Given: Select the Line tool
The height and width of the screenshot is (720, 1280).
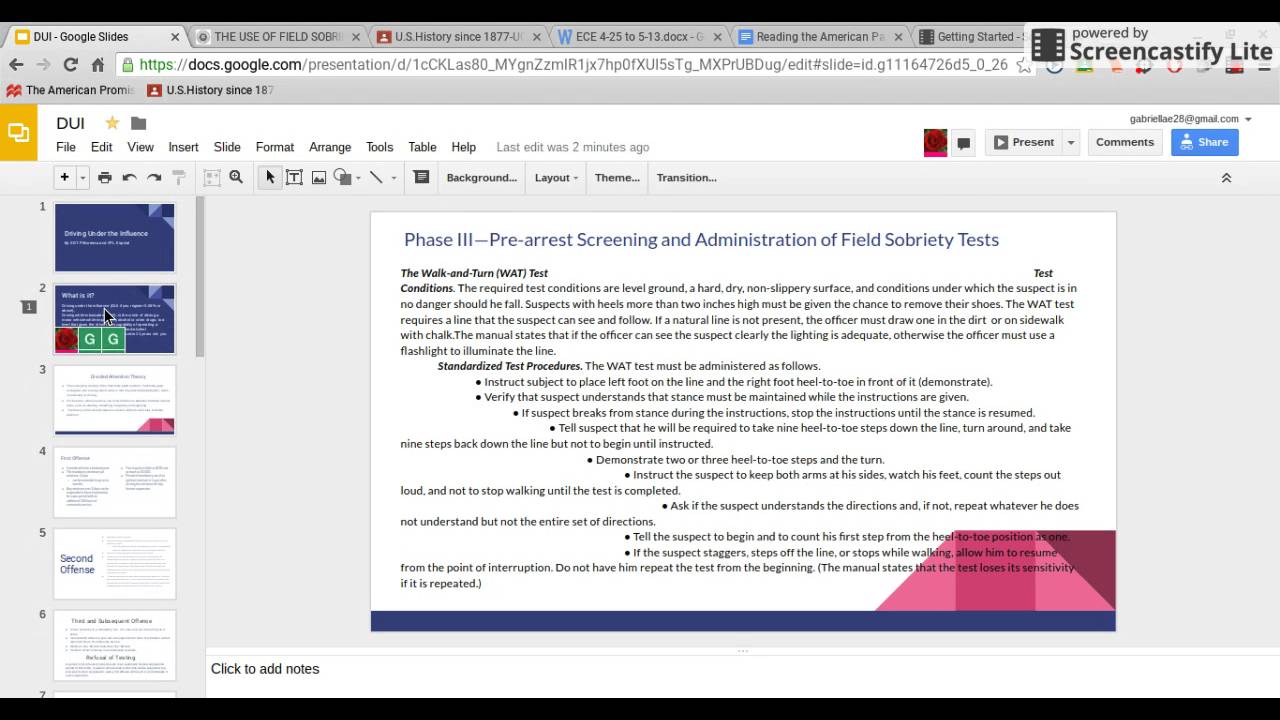Looking at the screenshot, I should pyautogui.click(x=376, y=177).
